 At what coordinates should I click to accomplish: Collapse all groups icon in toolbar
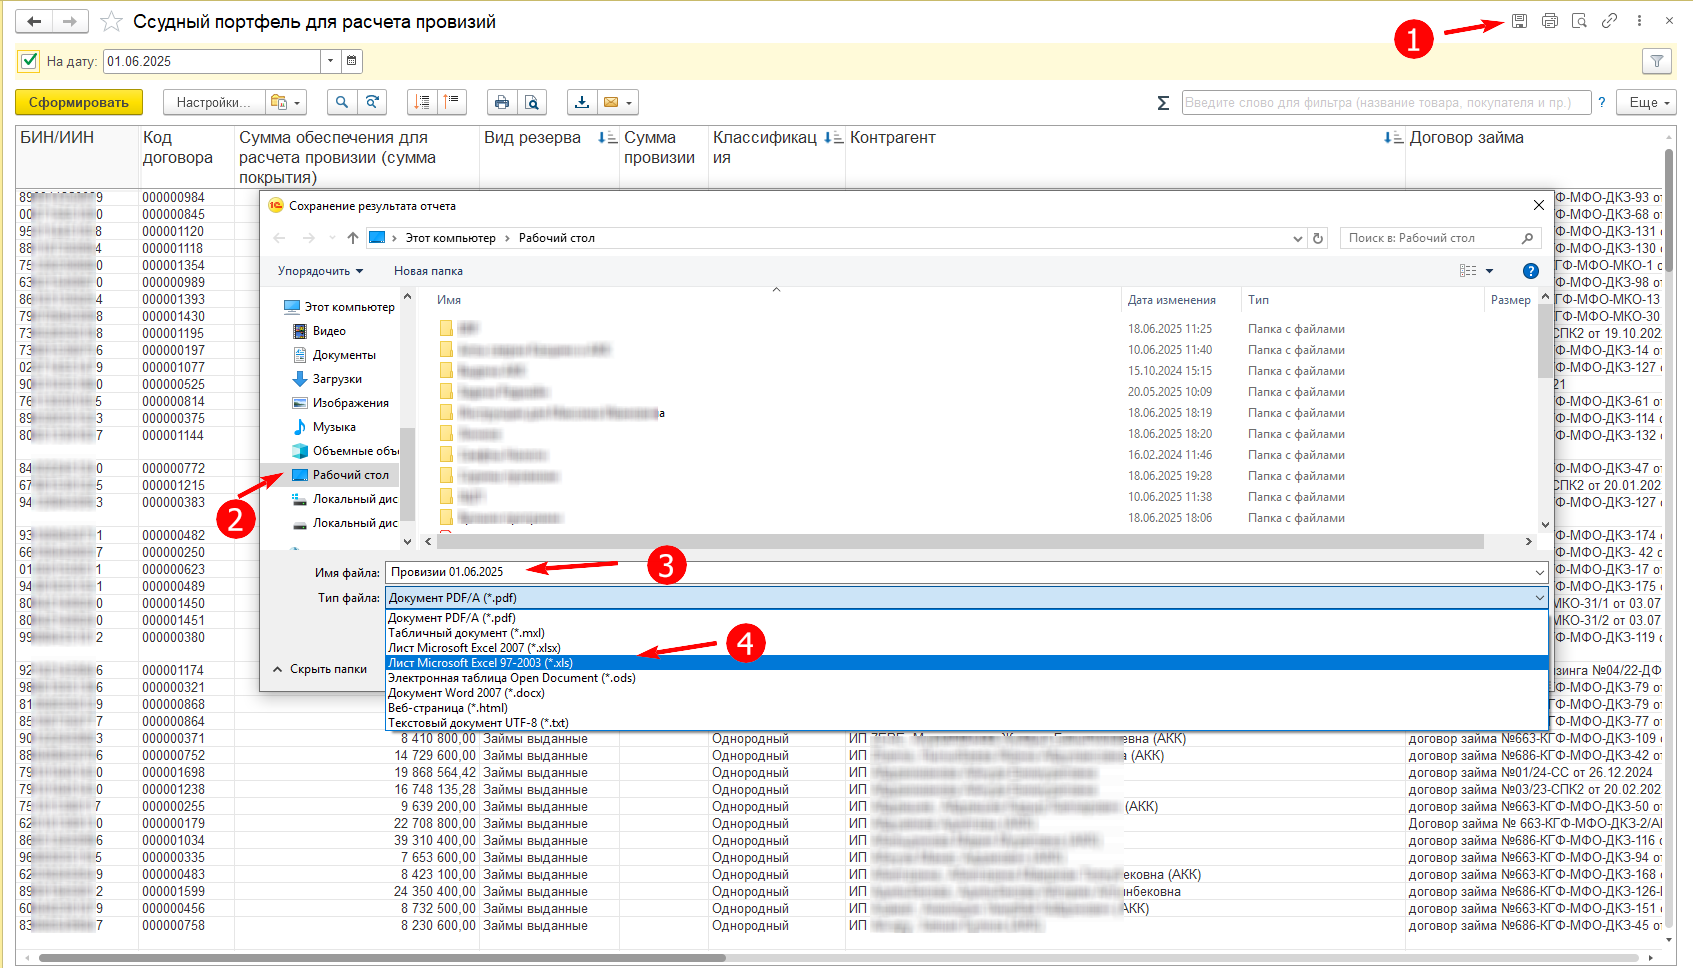pyautogui.click(x=452, y=102)
